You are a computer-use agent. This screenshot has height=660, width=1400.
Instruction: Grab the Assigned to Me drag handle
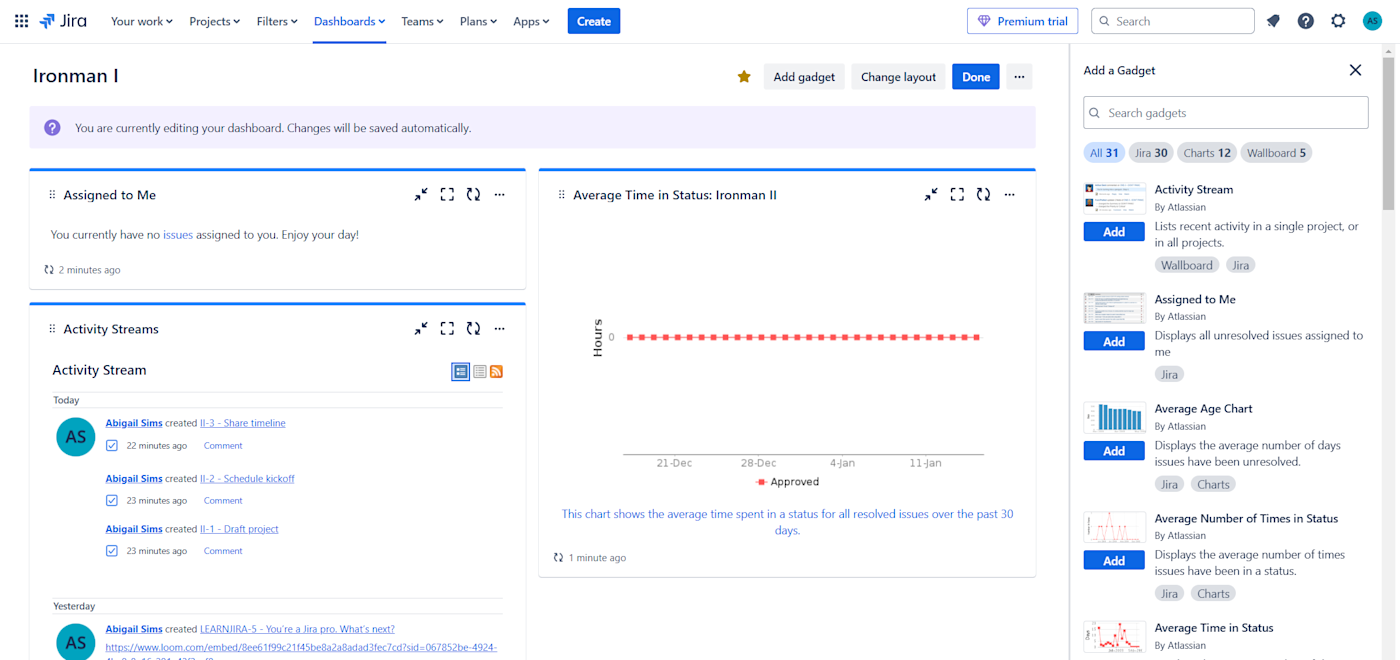point(52,195)
